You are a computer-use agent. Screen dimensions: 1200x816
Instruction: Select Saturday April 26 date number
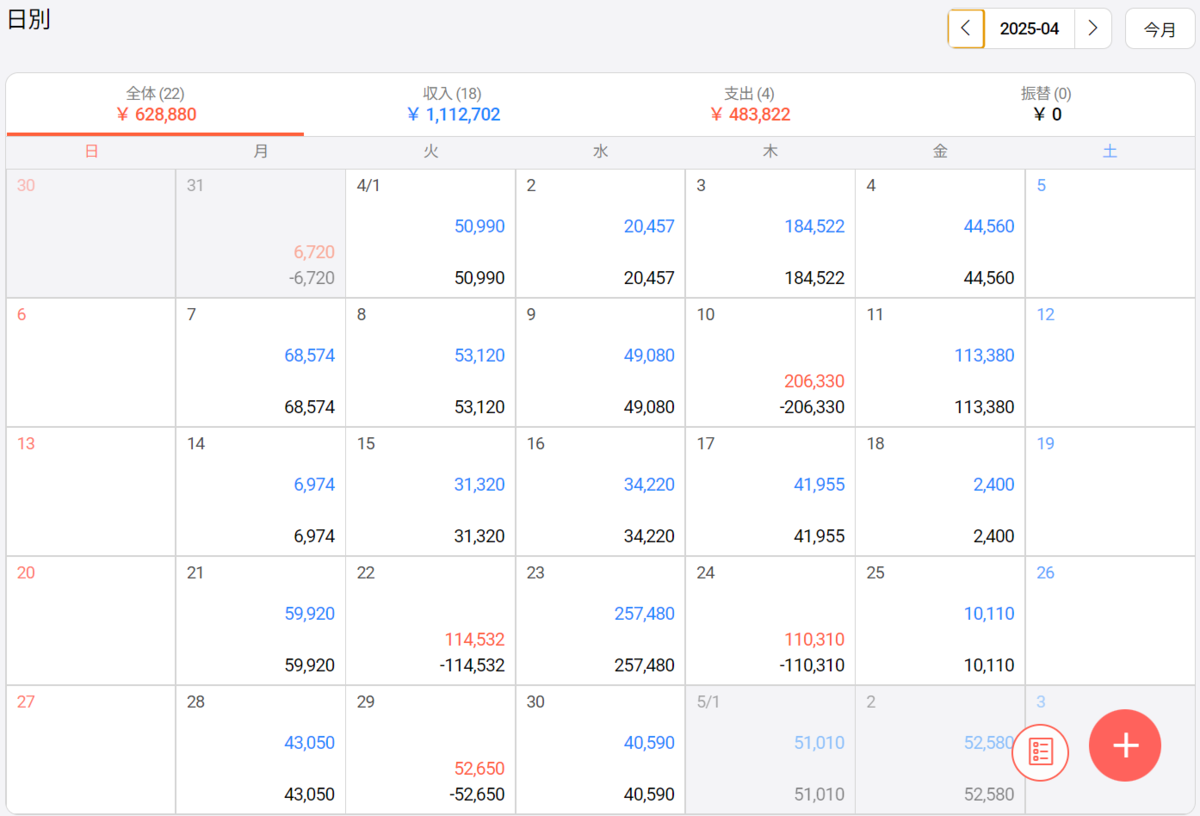click(x=1045, y=572)
